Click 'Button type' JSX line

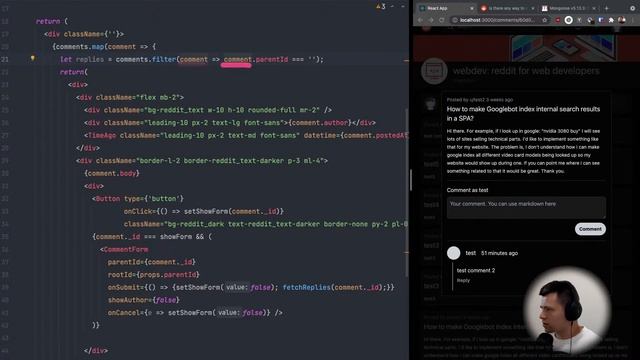point(138,199)
